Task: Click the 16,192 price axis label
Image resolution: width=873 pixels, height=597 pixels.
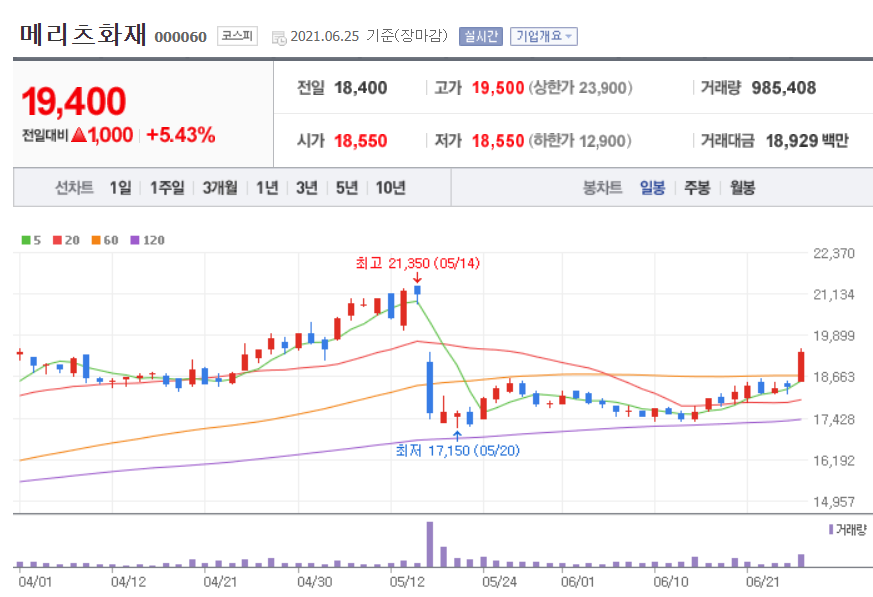Action: pyautogui.click(x=834, y=461)
